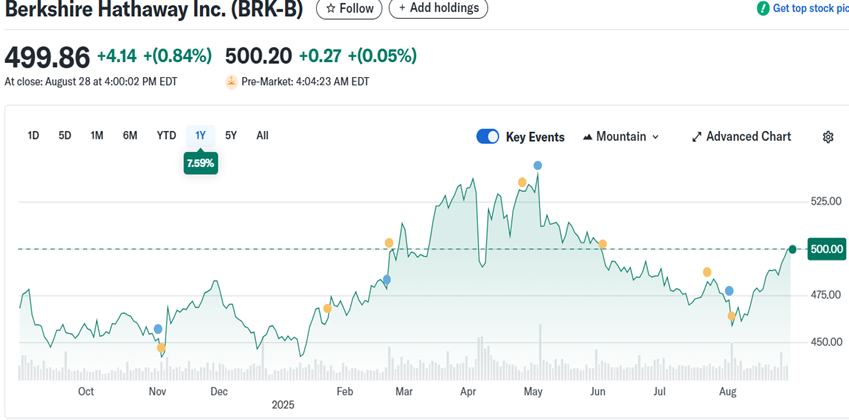Click the 7.59% return badge
The width and height of the screenshot is (849, 420).
(x=201, y=163)
